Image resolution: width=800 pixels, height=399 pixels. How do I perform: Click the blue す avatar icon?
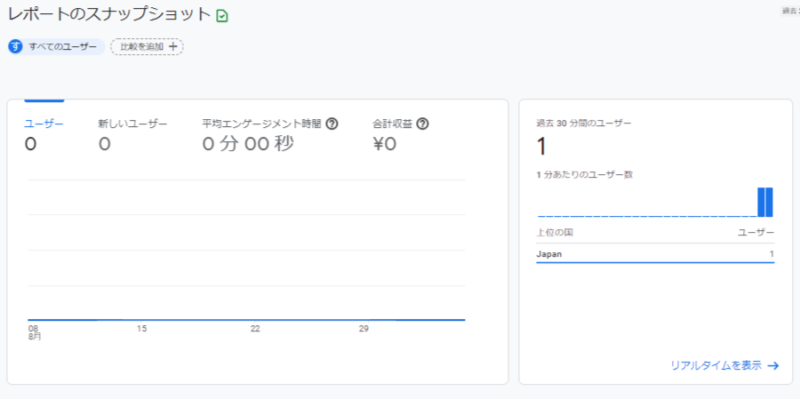pyautogui.click(x=16, y=47)
